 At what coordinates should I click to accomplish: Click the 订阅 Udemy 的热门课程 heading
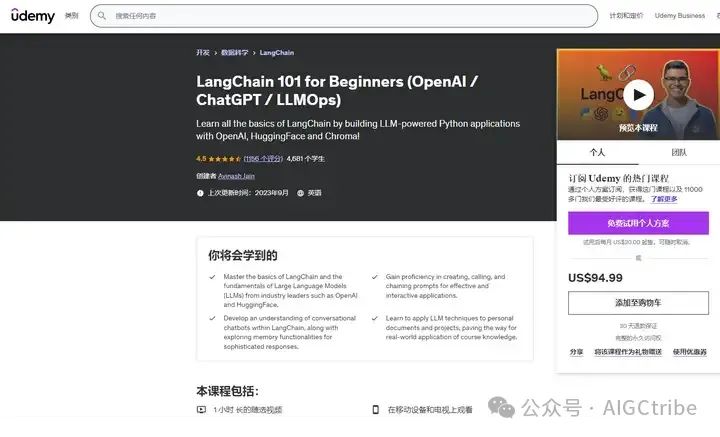[619, 178]
